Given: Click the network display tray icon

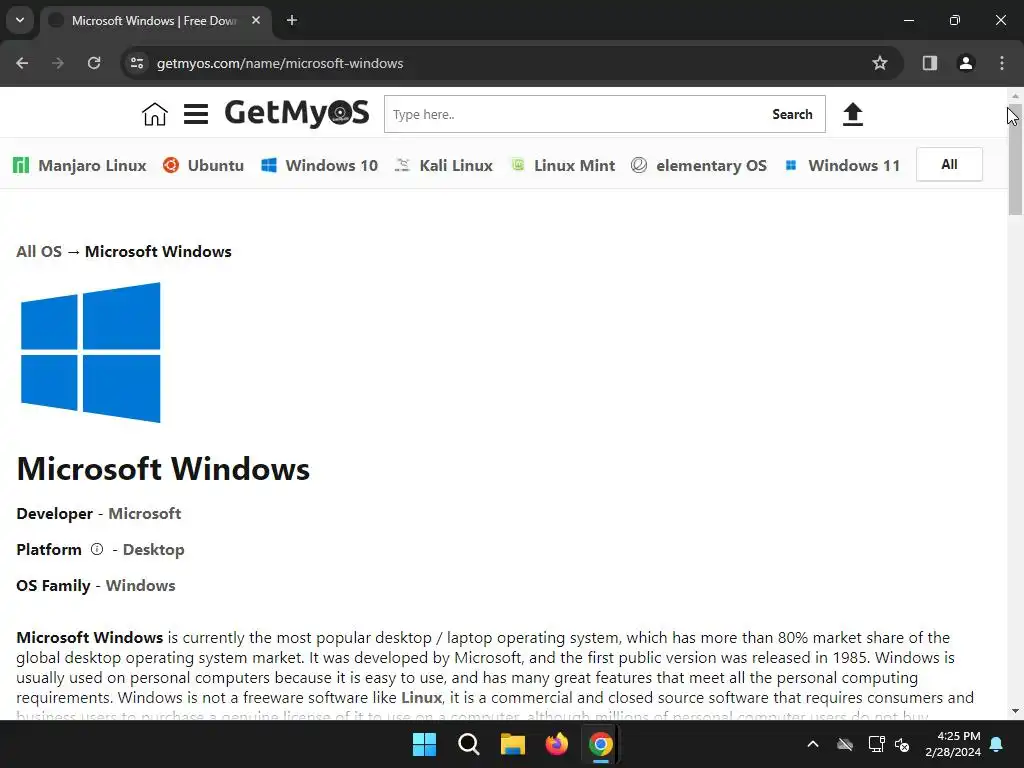Looking at the screenshot, I should [x=876, y=744].
